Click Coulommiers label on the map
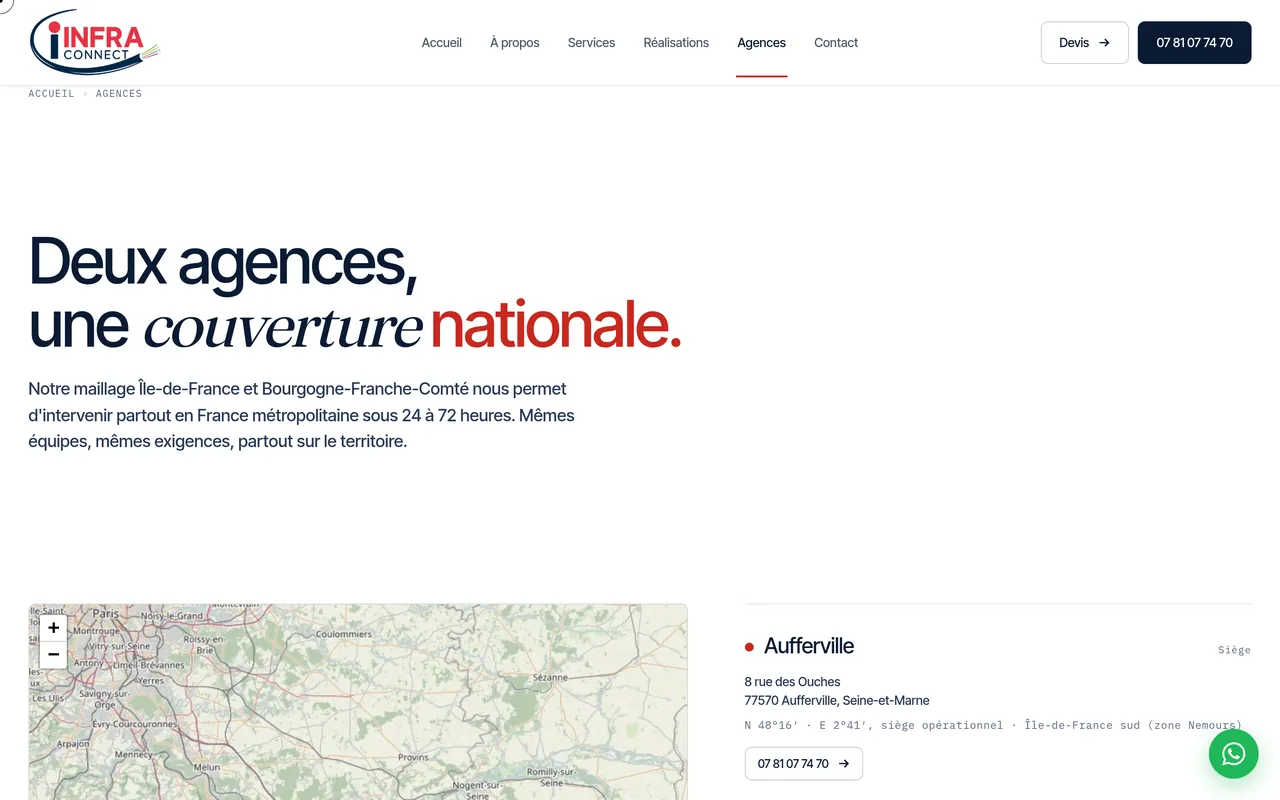 pos(343,634)
